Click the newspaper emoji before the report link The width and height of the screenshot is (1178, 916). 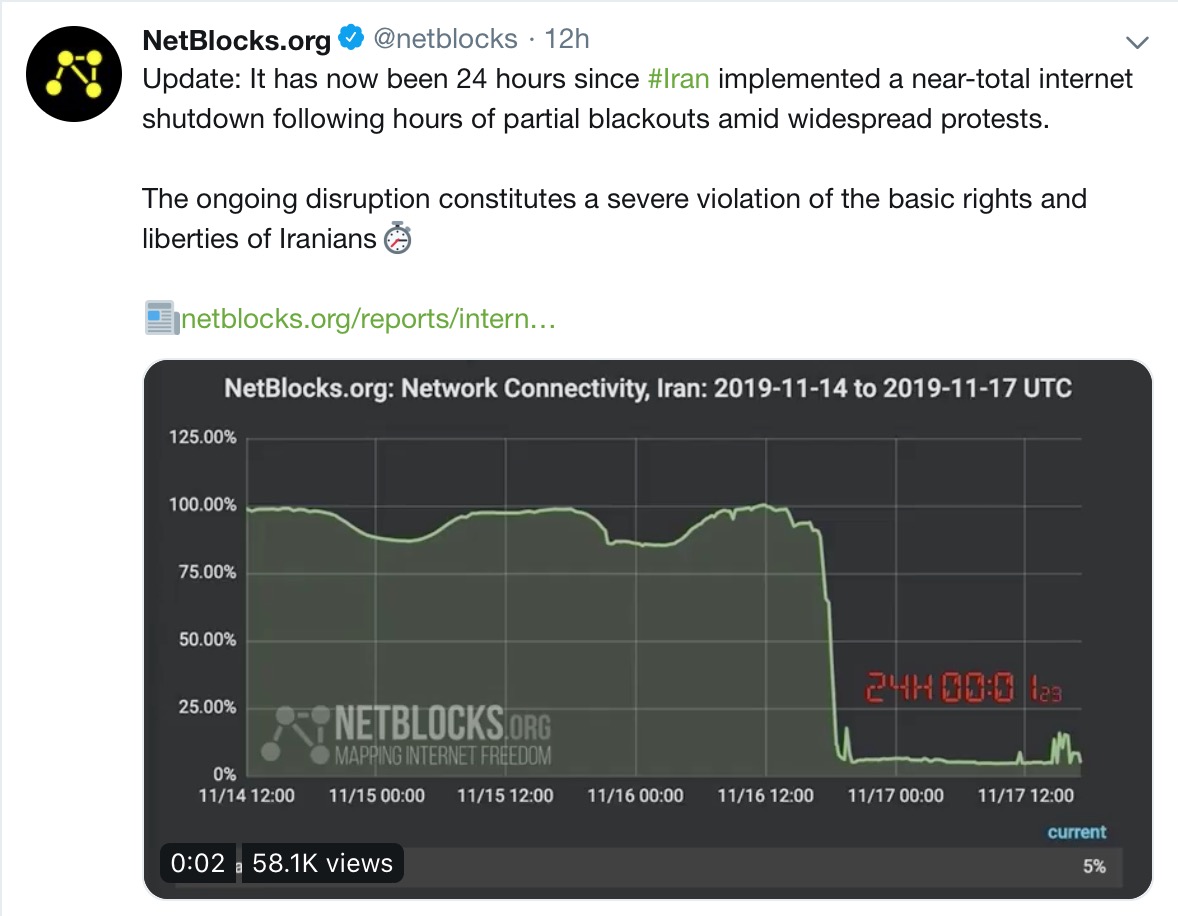click(160, 320)
